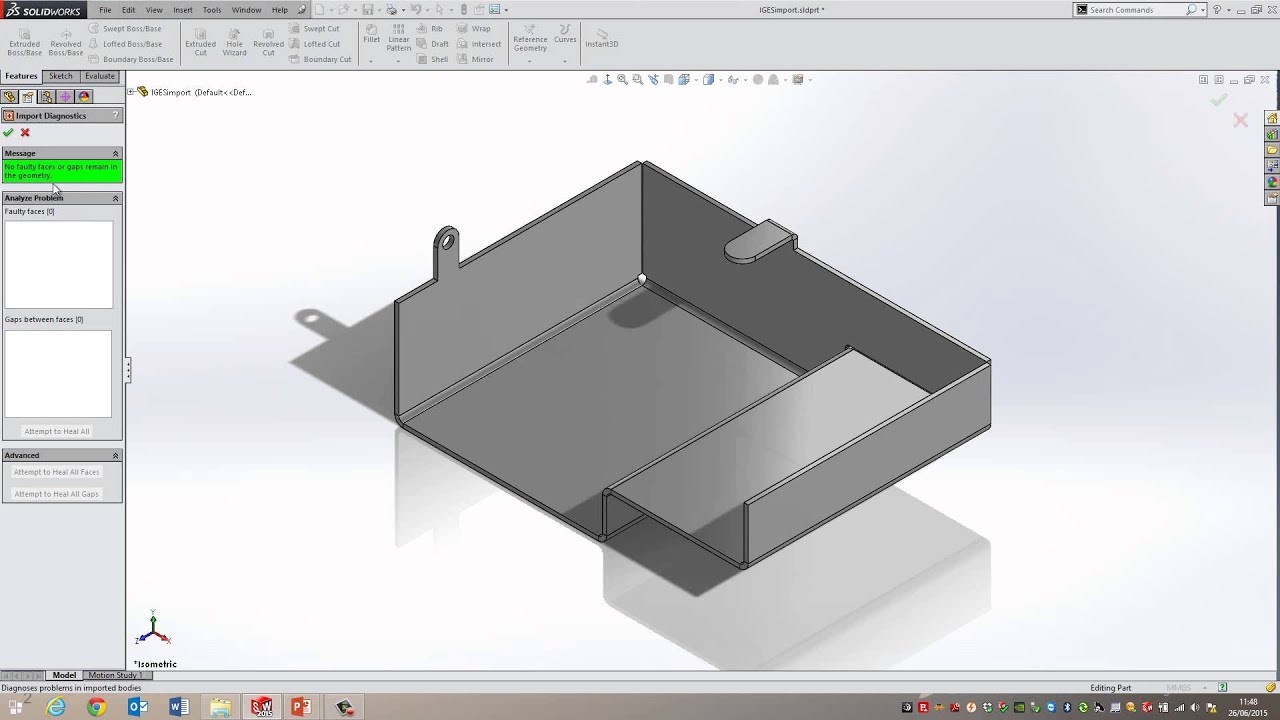This screenshot has width=1280, height=720.
Task: Expand the IGESimport flyout tree node
Action: (x=131, y=92)
